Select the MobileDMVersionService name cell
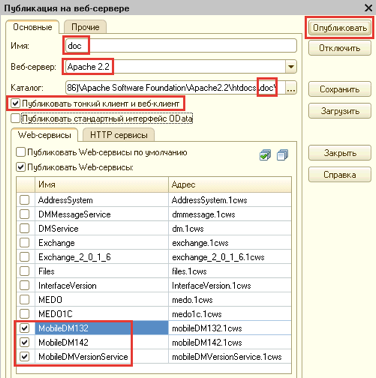376x378 pixels. (102, 357)
